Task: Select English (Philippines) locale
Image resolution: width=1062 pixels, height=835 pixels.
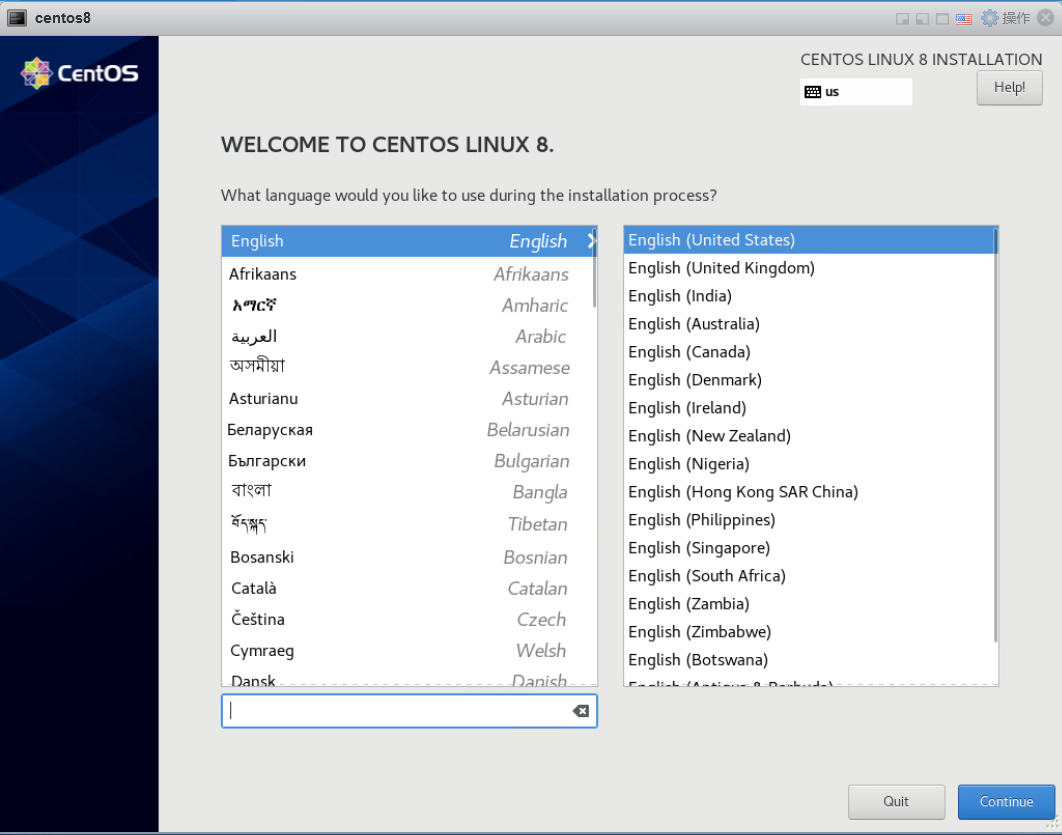Action: (x=809, y=520)
